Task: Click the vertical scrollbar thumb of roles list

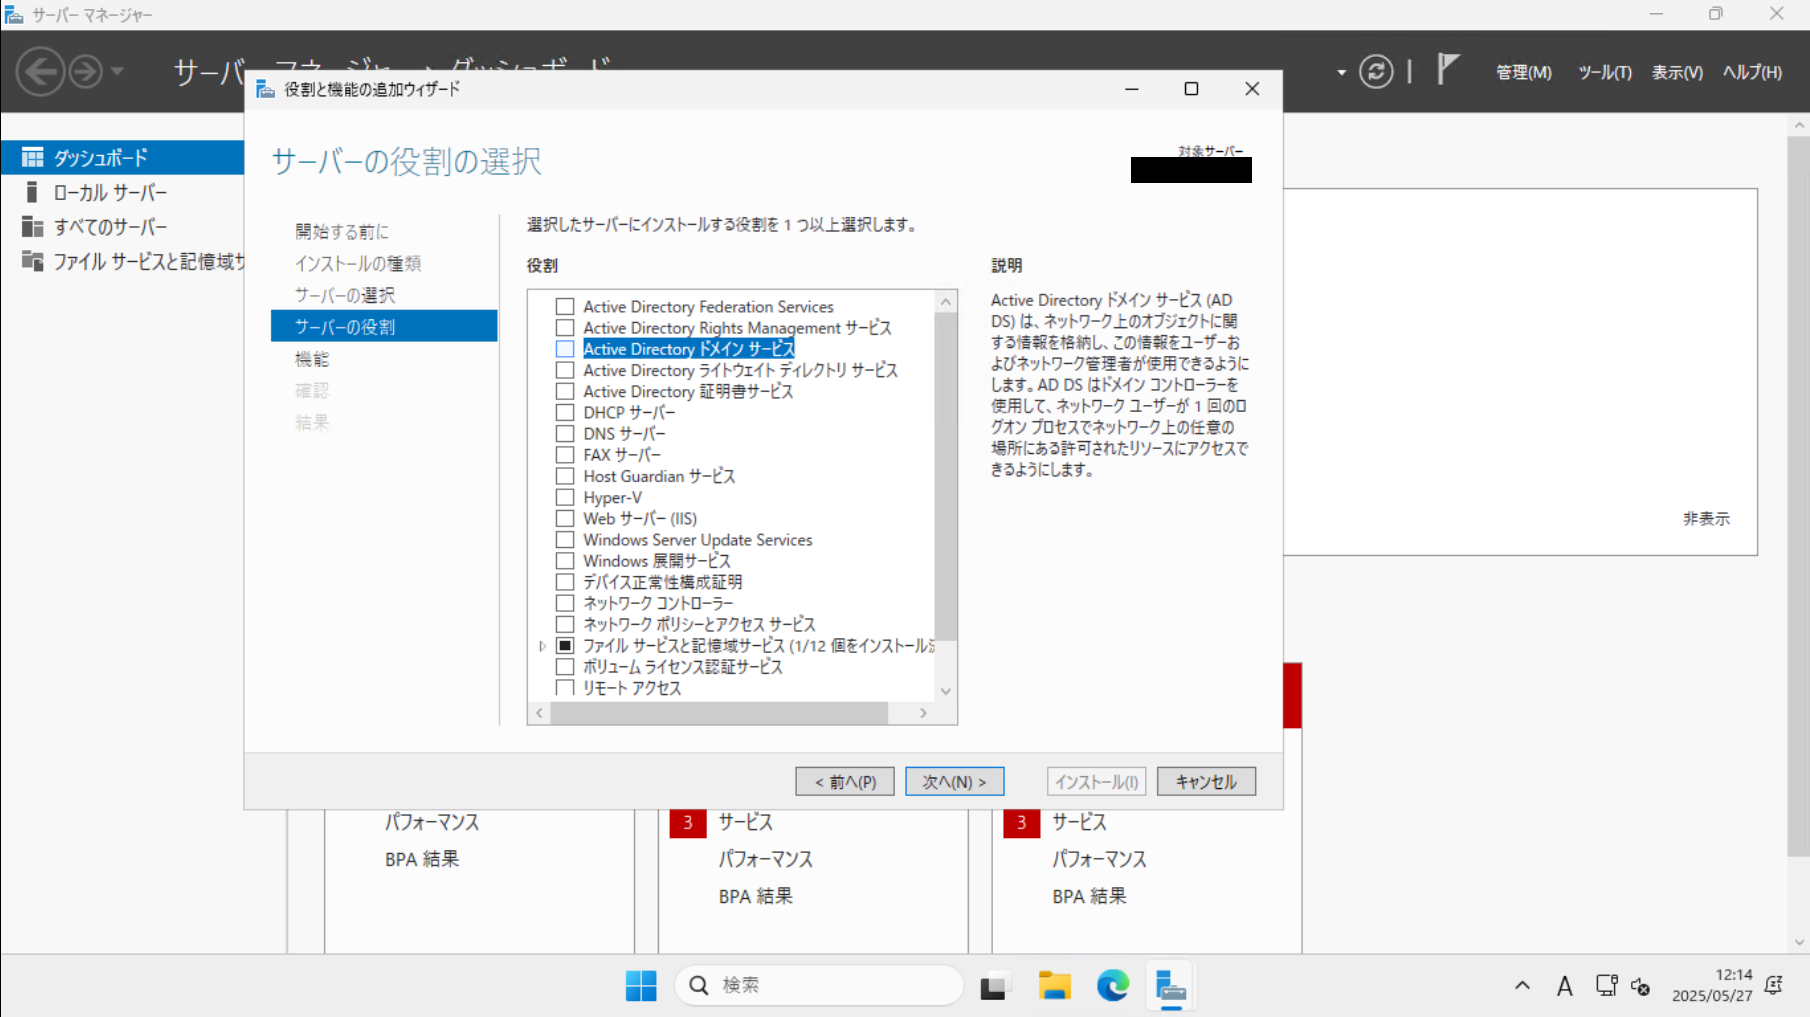Action: pos(945,477)
